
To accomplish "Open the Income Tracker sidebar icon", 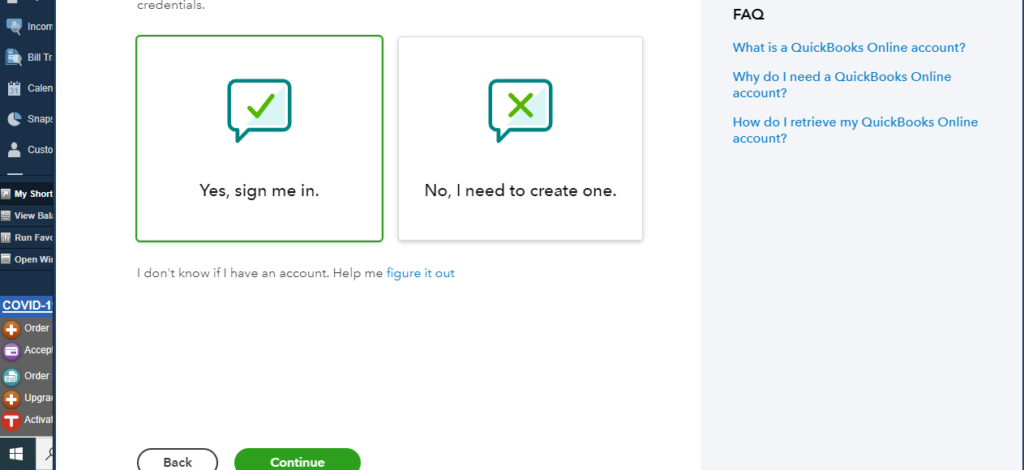I will (x=14, y=27).
